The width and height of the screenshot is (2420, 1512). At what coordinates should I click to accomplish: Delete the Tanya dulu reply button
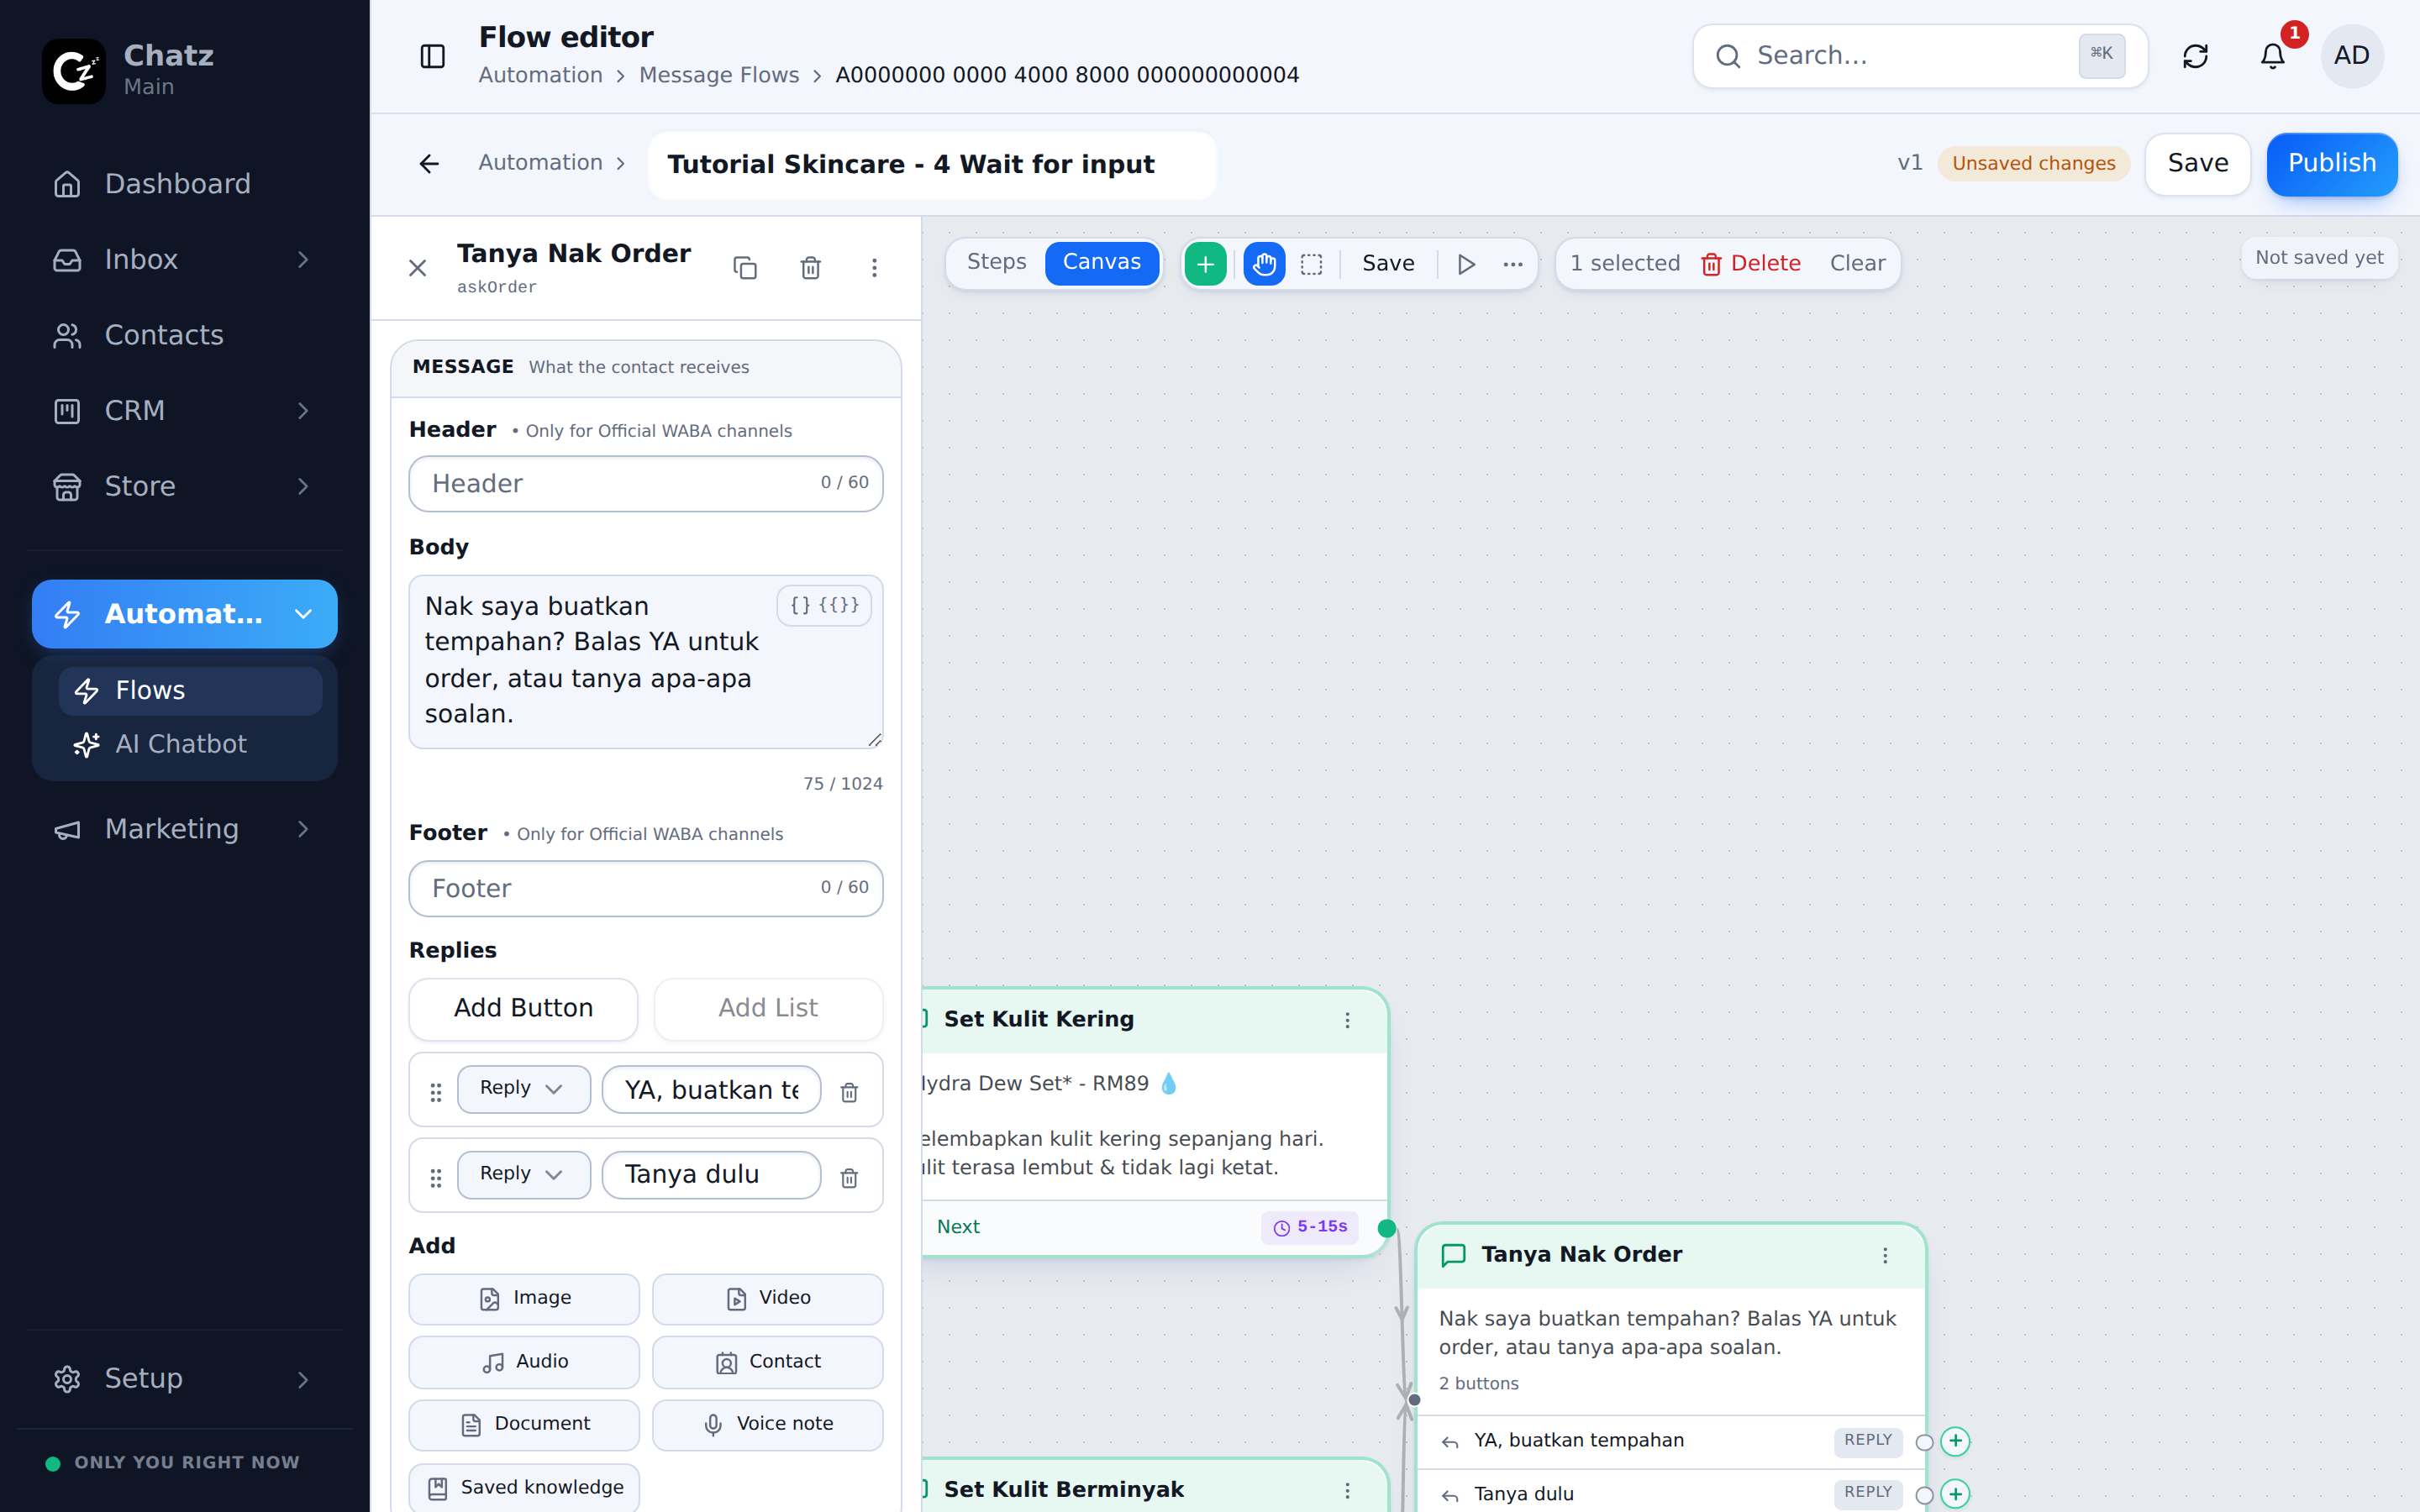849,1177
